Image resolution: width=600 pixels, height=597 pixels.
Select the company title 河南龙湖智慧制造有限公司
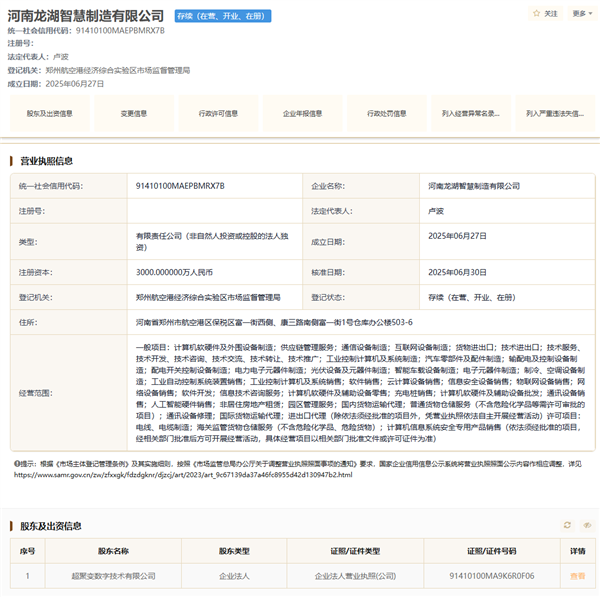[x=86, y=16]
